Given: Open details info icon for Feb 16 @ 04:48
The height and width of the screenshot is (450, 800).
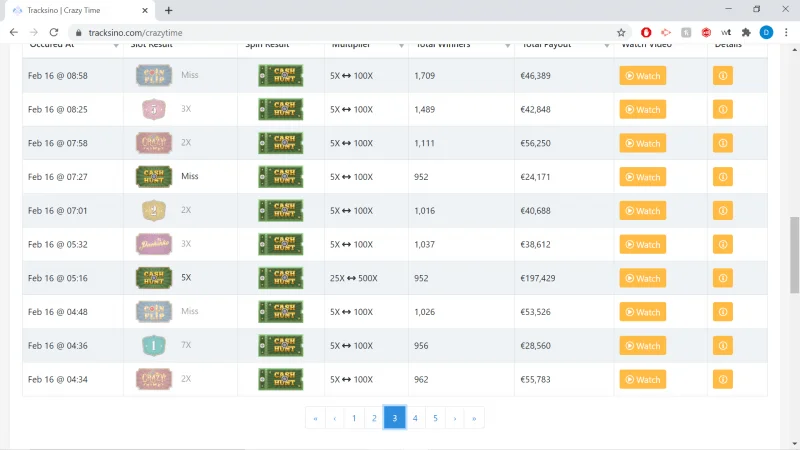Looking at the screenshot, I should [x=722, y=312].
